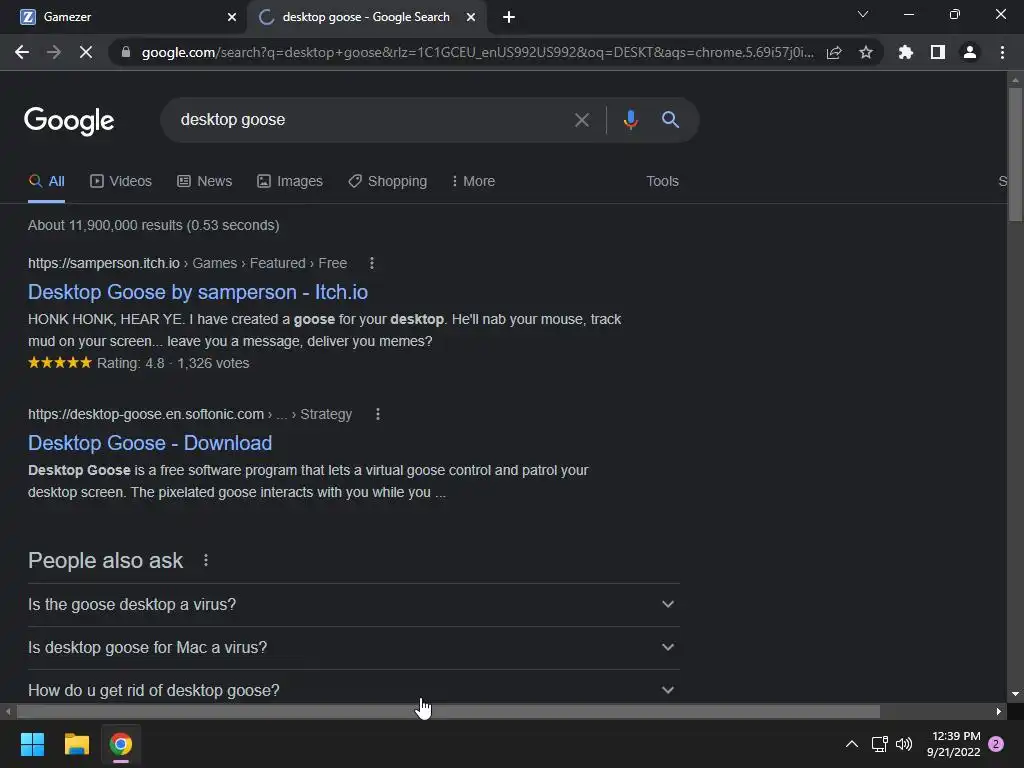Open volume control in system tray

click(904, 744)
